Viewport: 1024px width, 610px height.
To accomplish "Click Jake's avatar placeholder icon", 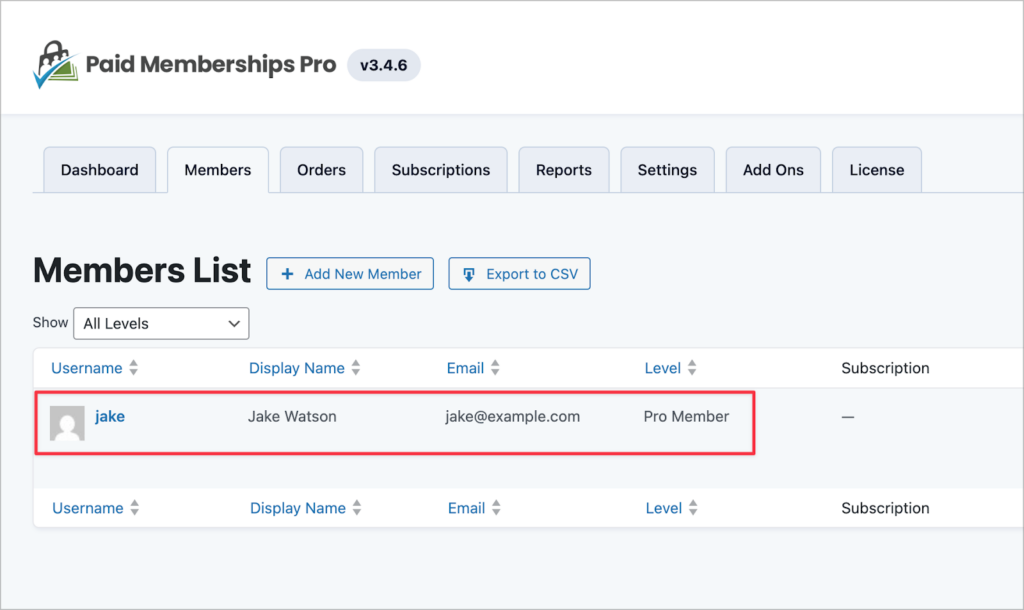I will tap(66, 422).
